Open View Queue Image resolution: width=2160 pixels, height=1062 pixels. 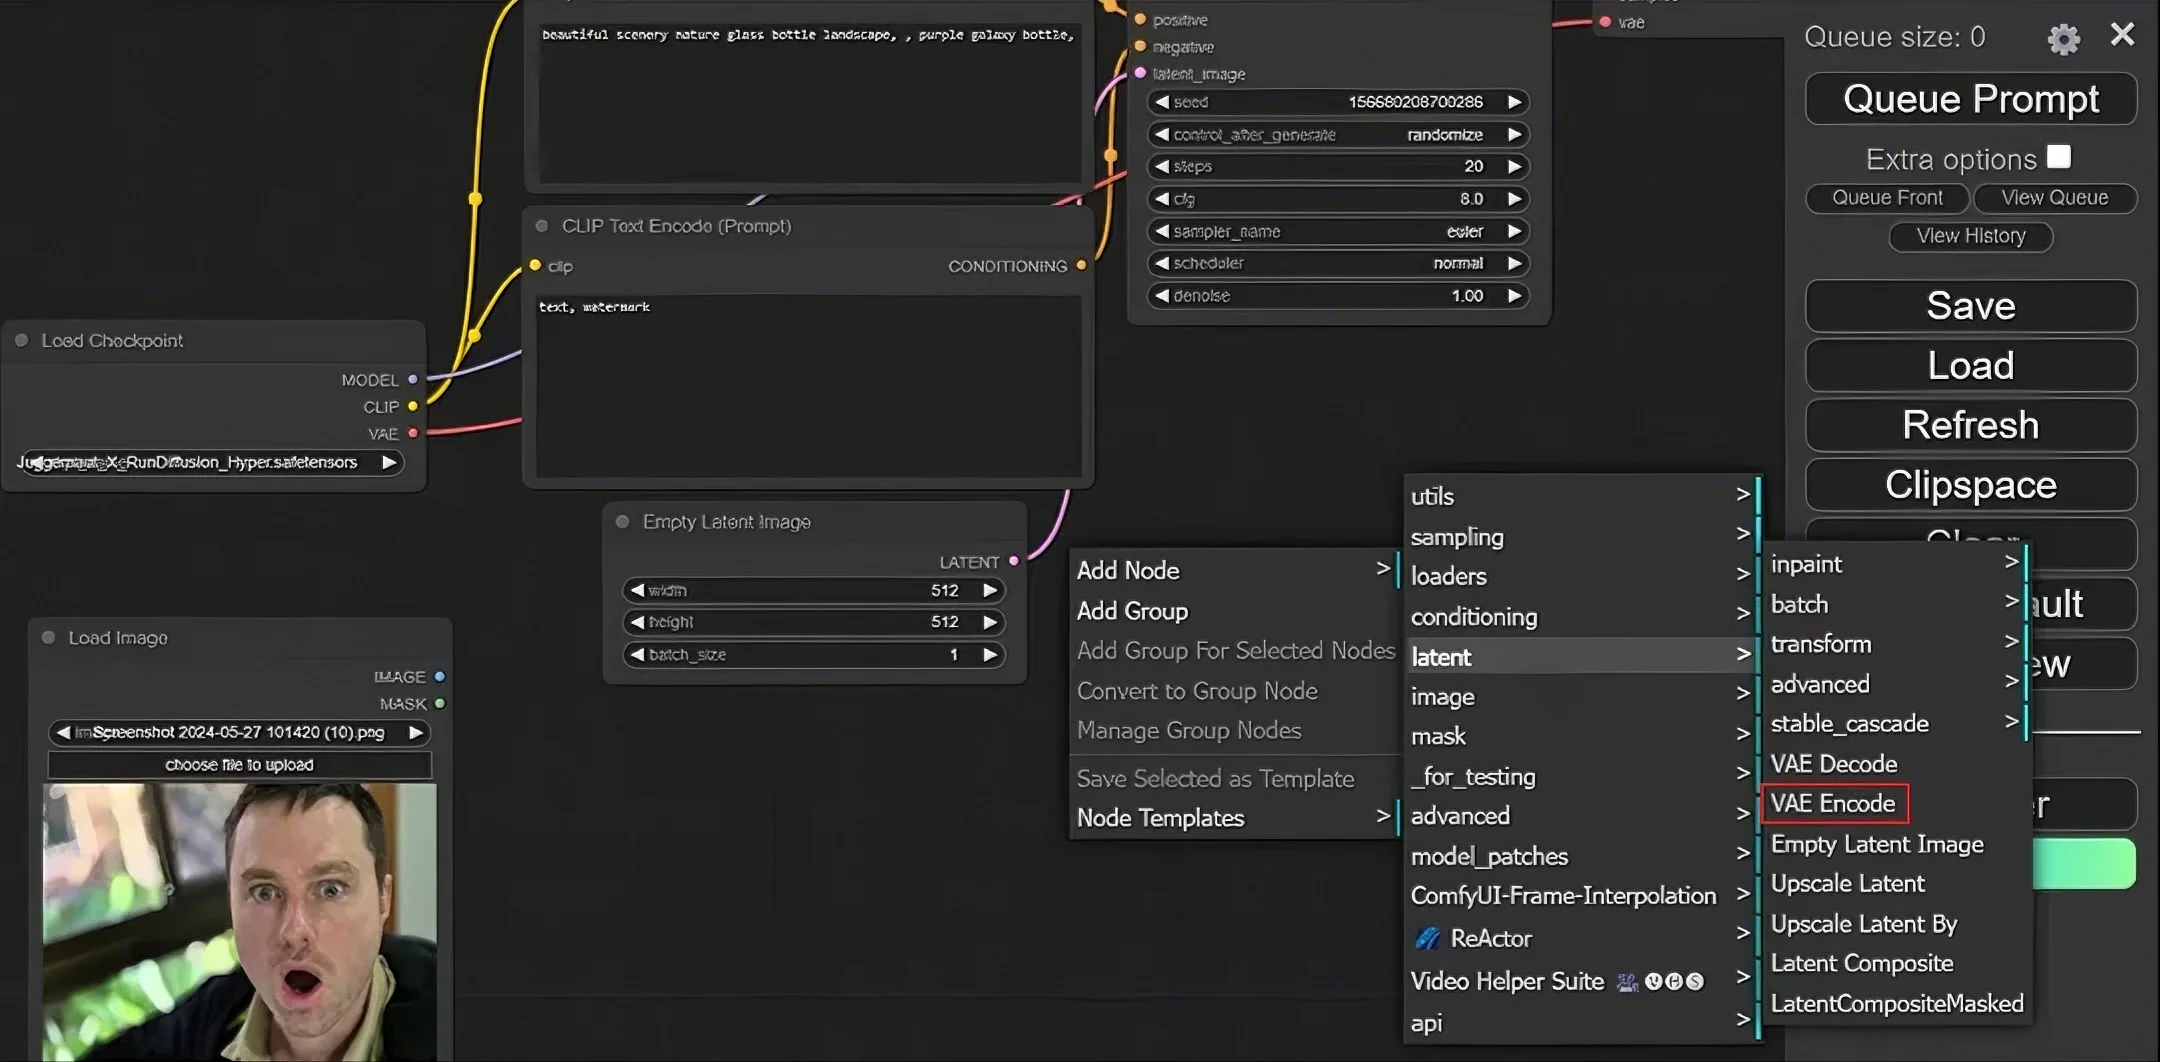[2055, 198]
